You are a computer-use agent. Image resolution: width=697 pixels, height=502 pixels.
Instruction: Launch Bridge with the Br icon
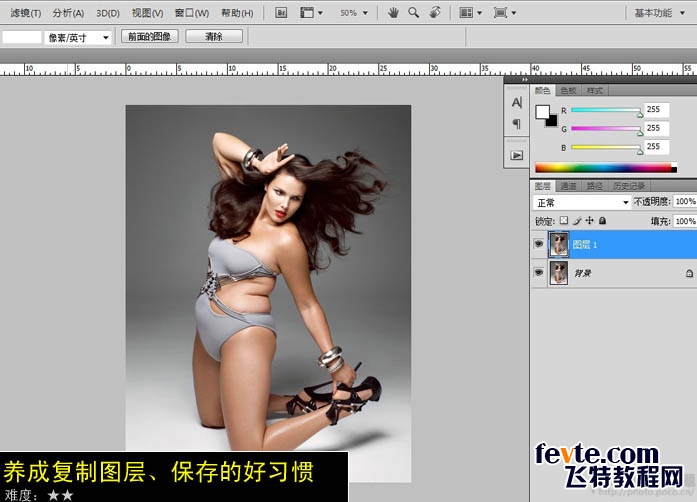(x=281, y=13)
